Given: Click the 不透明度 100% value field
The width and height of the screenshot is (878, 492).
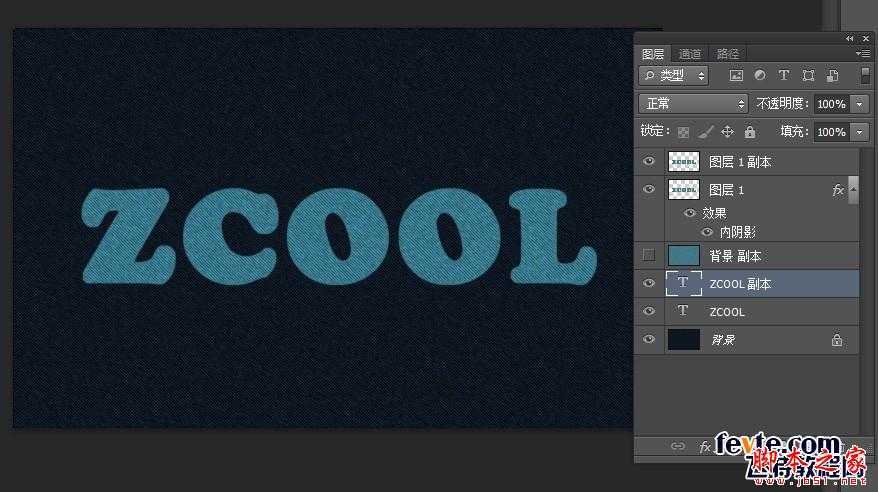Looking at the screenshot, I should coord(832,104).
